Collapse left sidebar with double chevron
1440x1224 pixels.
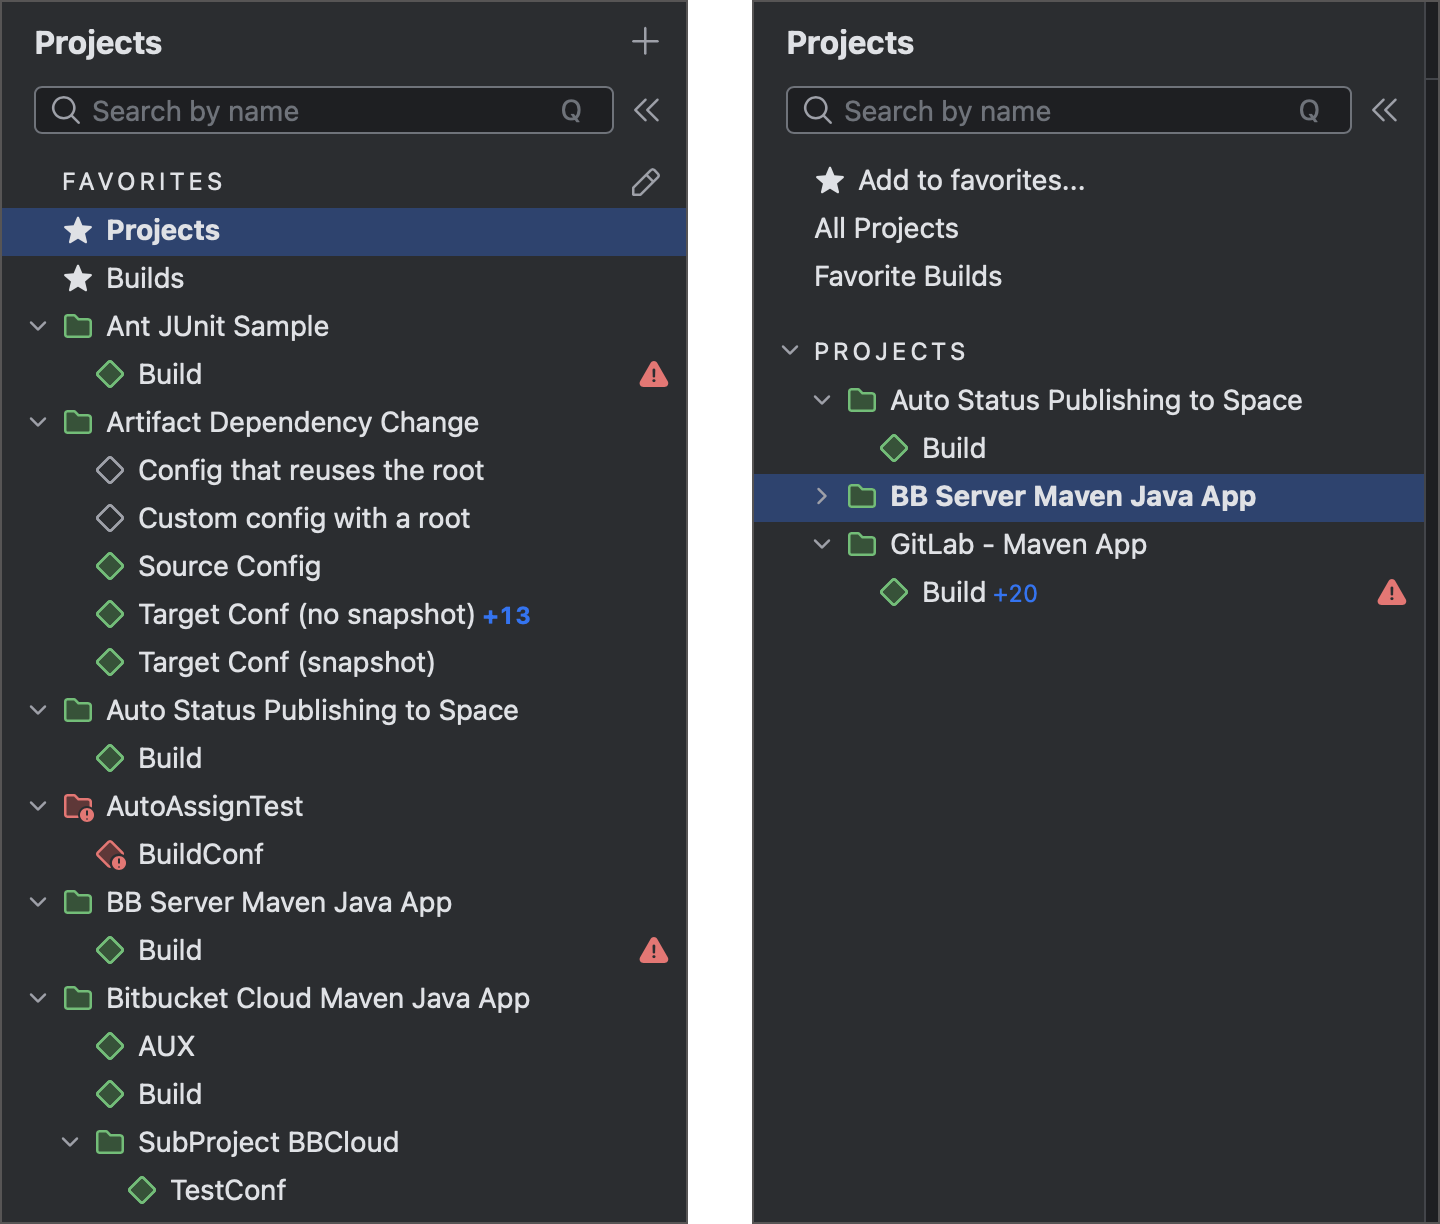(x=647, y=110)
